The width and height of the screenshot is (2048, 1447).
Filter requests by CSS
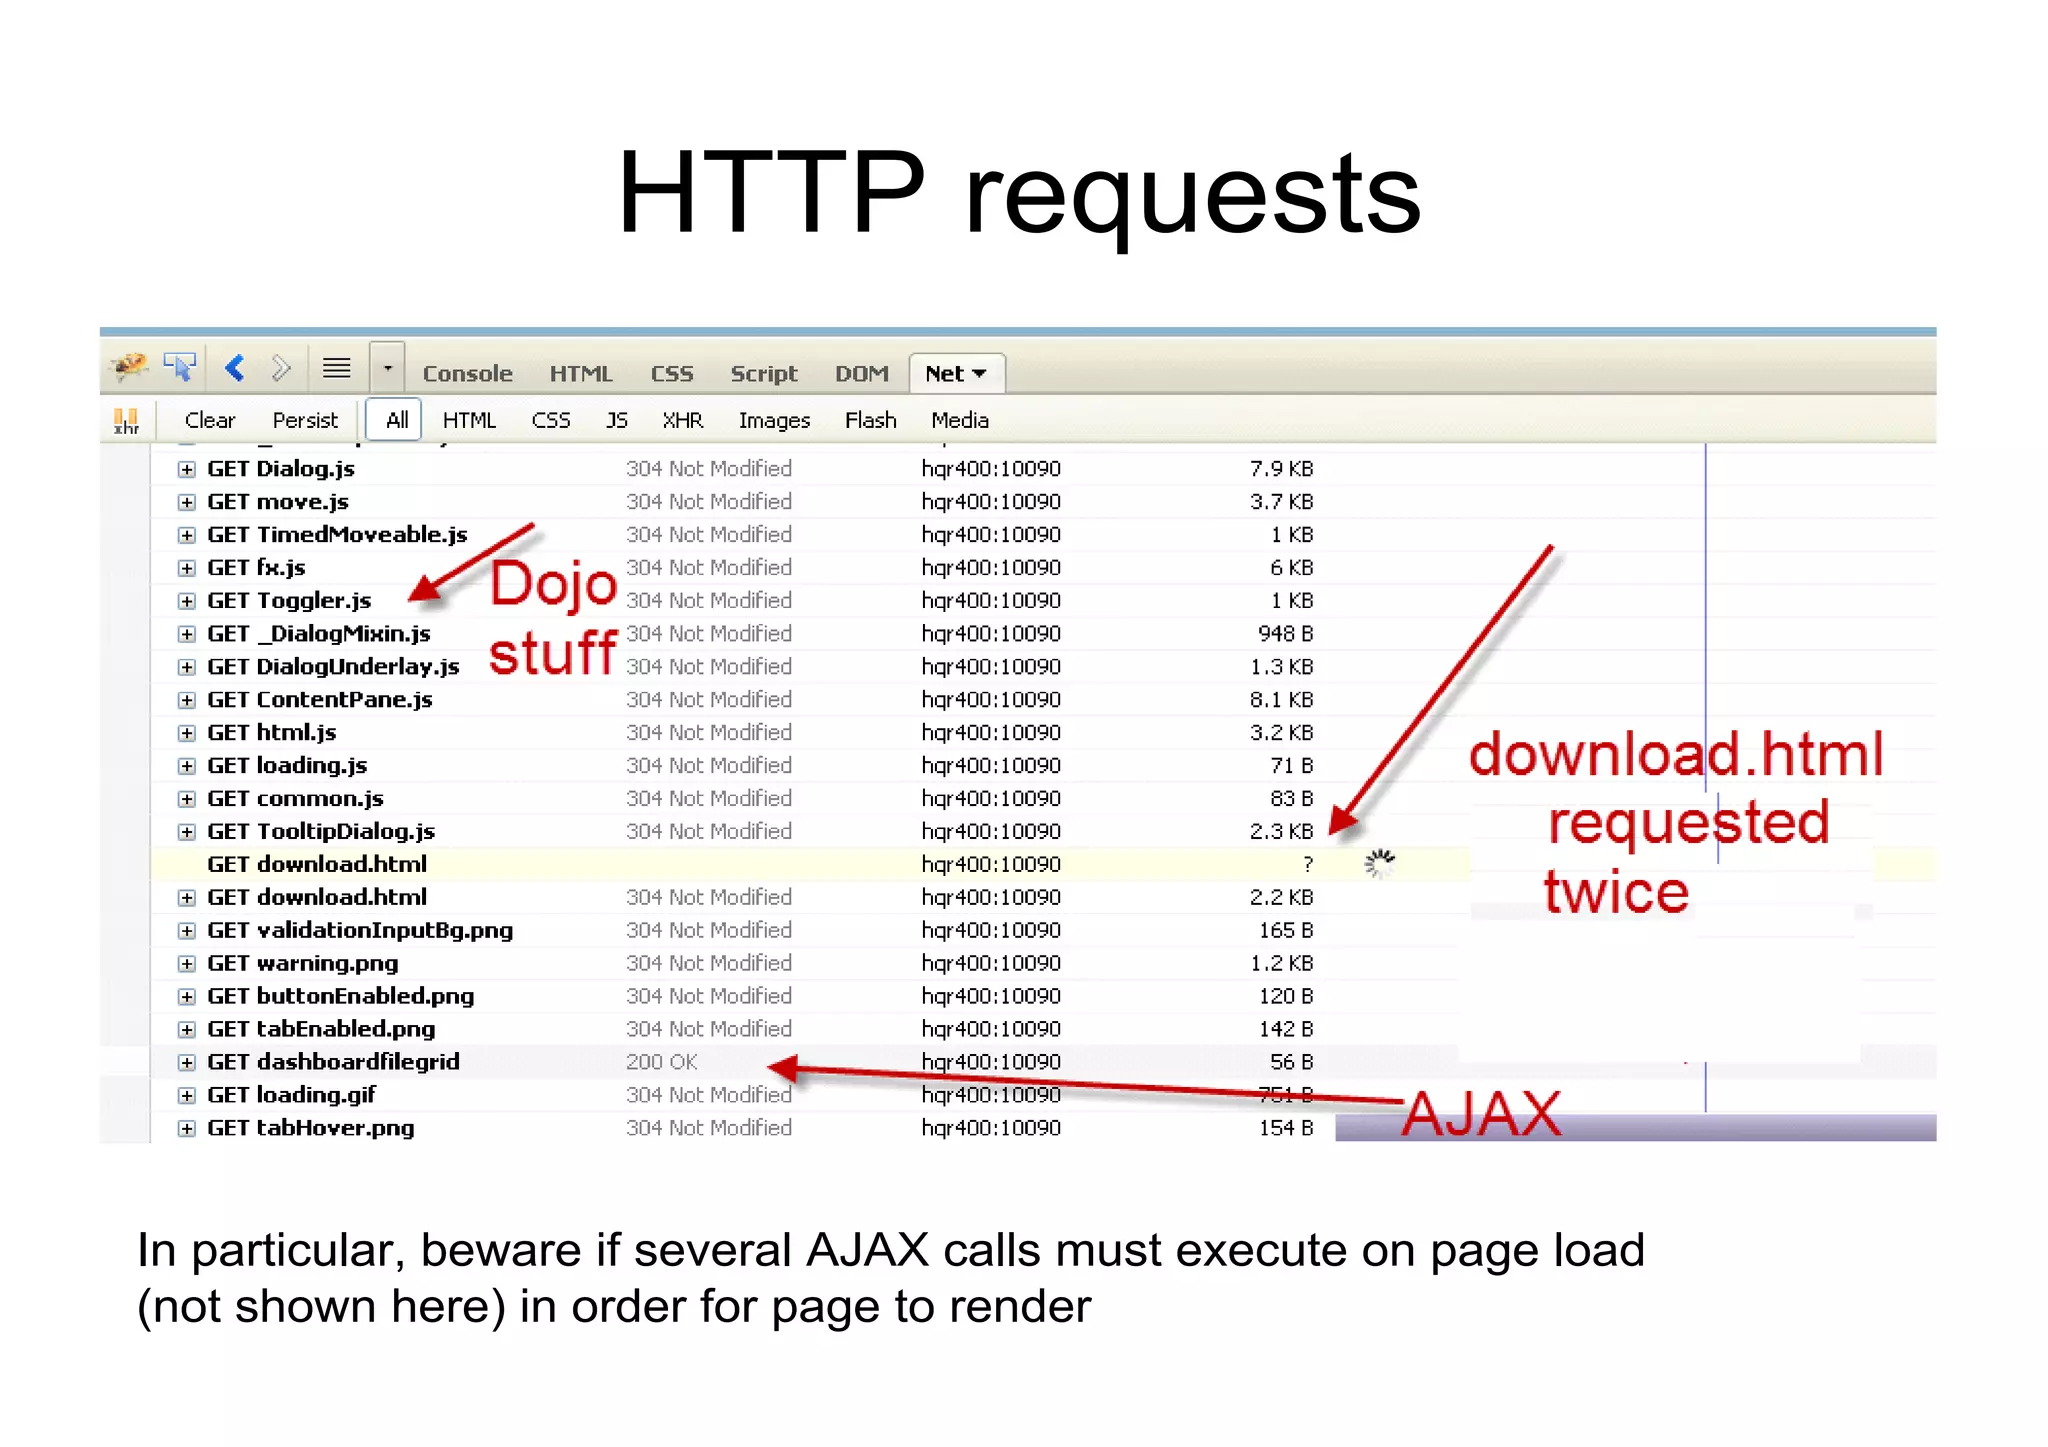551,421
